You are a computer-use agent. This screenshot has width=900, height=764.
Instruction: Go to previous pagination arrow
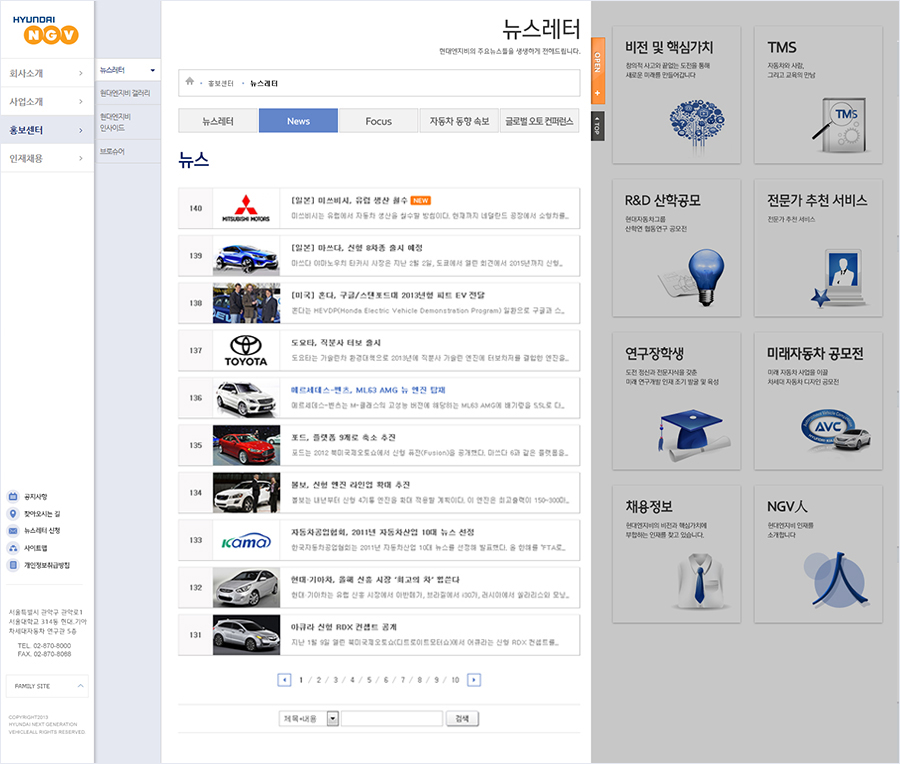(x=284, y=680)
